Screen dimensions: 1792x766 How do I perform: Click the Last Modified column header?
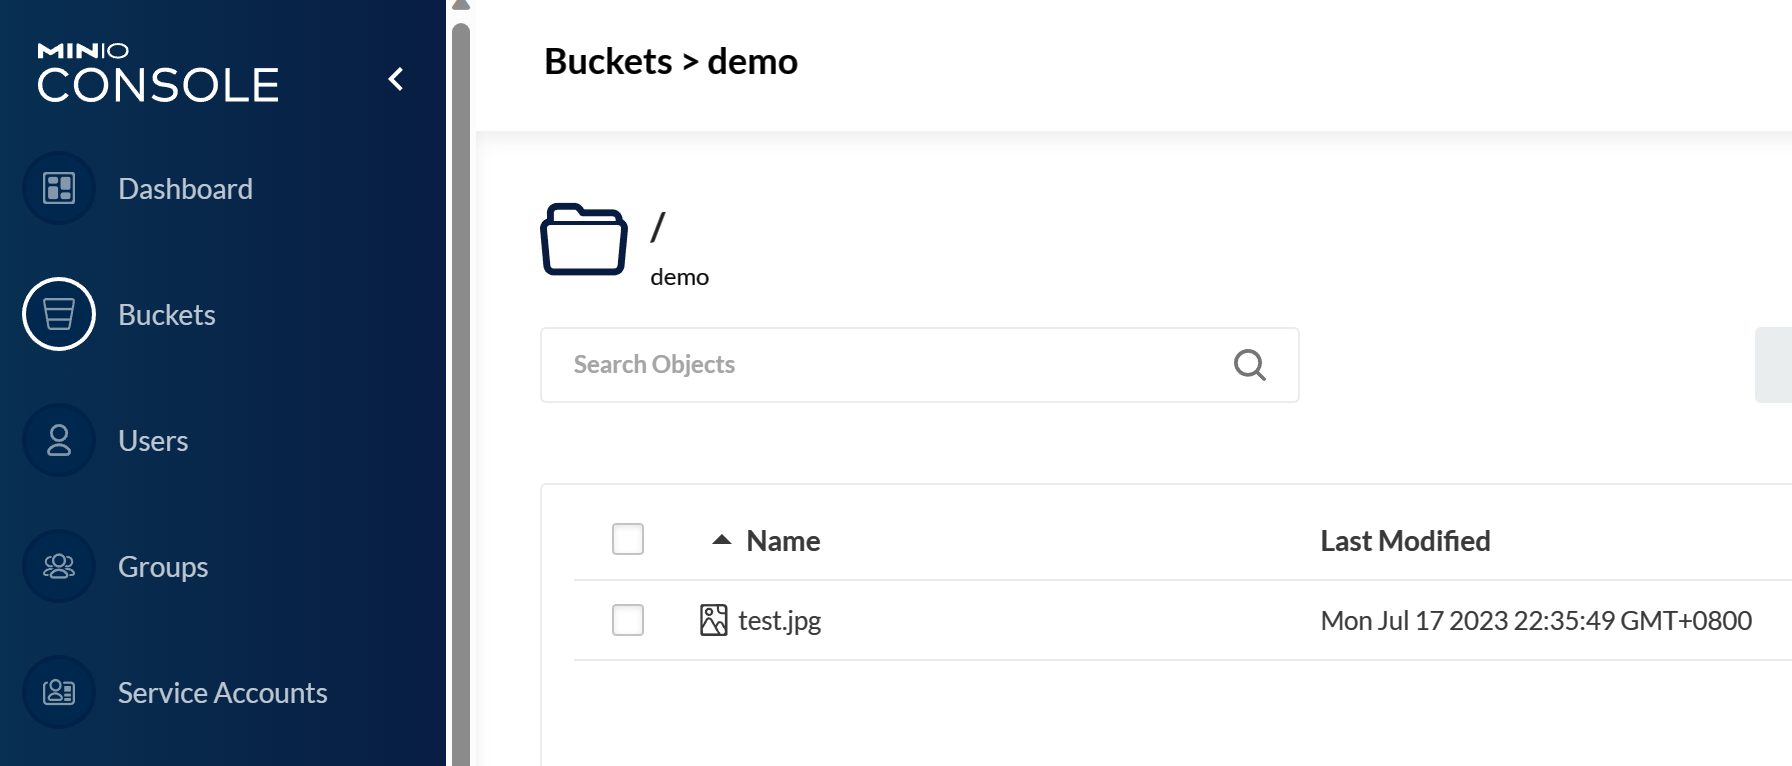[1405, 541]
